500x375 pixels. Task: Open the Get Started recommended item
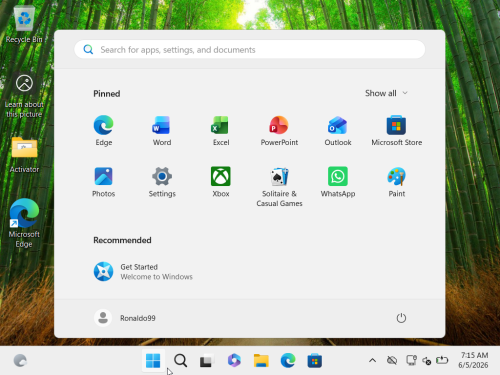[143, 272]
